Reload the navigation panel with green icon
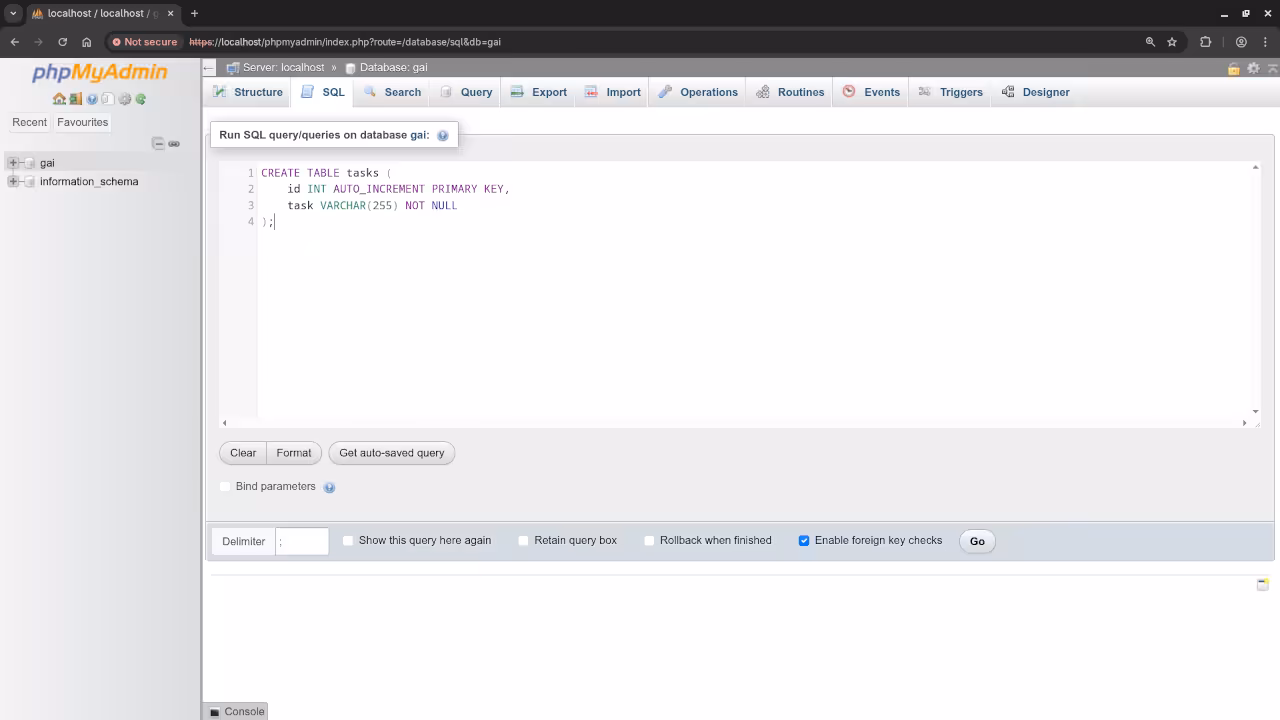This screenshot has width=1280, height=720. coord(141,99)
